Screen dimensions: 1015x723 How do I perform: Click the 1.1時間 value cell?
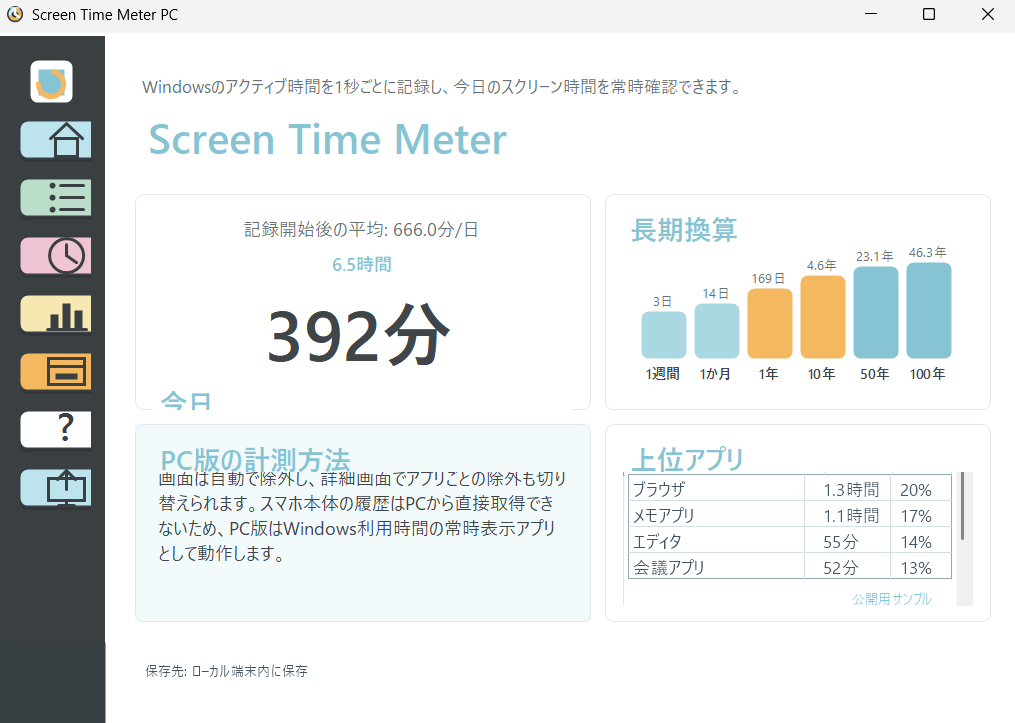point(848,515)
